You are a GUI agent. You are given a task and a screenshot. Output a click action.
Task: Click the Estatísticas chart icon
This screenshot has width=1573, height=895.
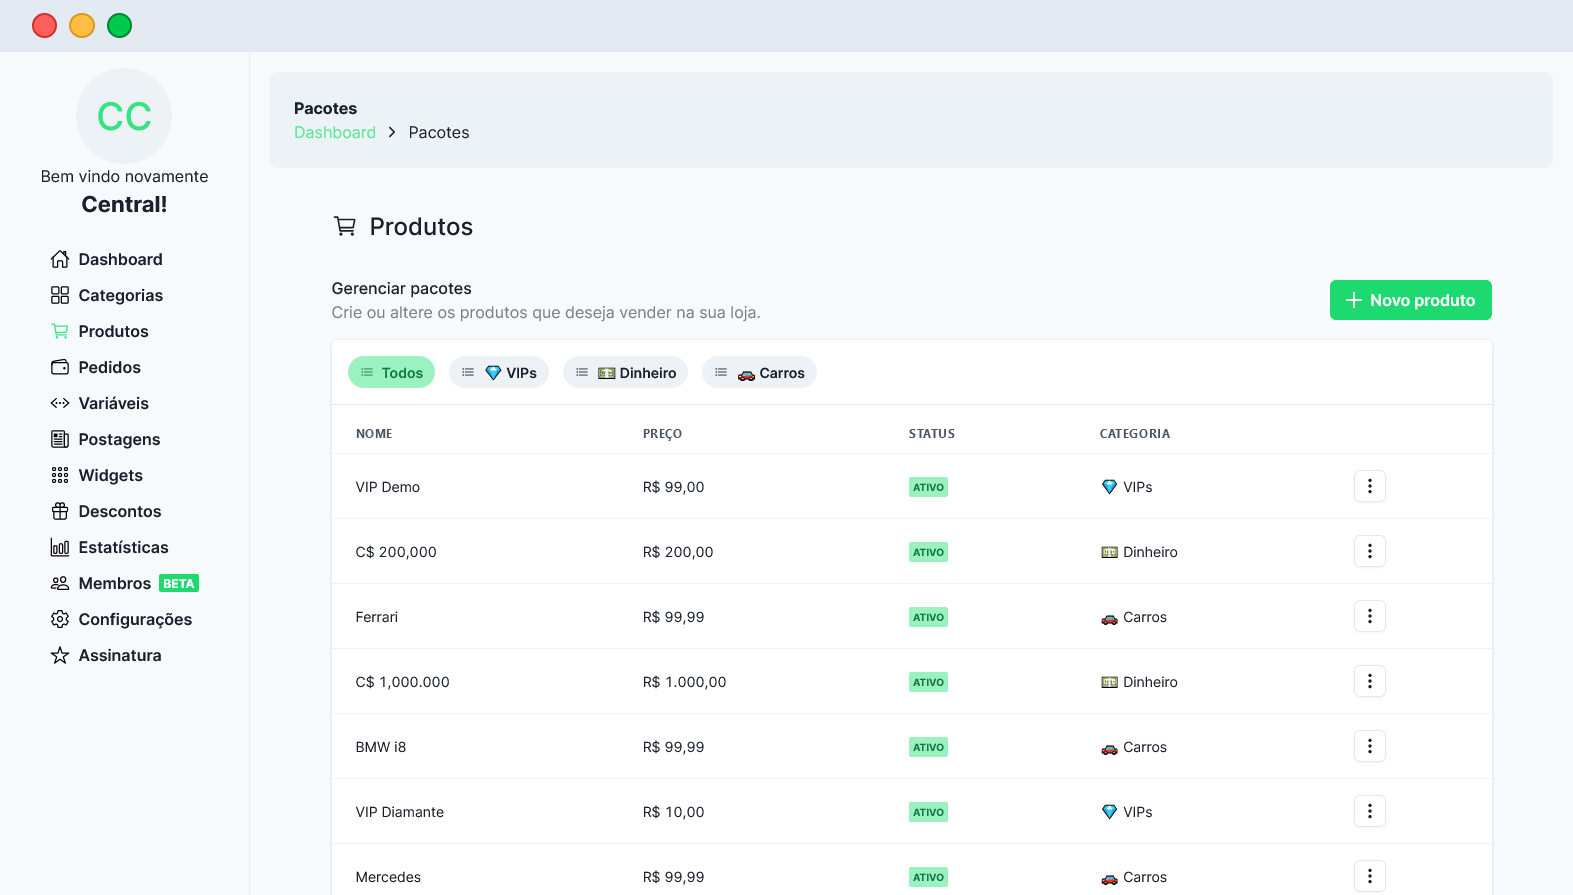pos(60,547)
